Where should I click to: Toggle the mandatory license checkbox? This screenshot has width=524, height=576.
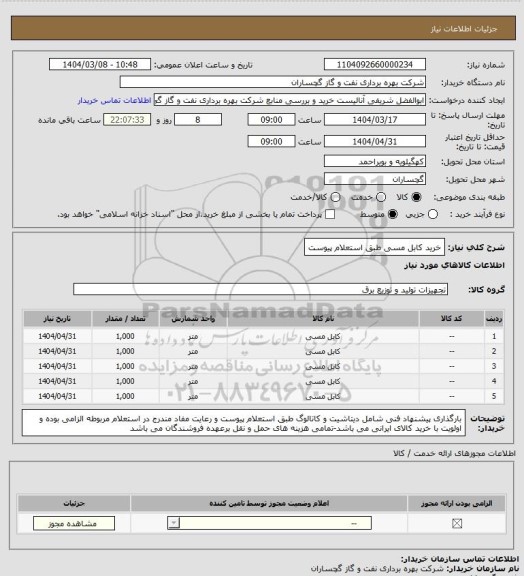coord(457,523)
